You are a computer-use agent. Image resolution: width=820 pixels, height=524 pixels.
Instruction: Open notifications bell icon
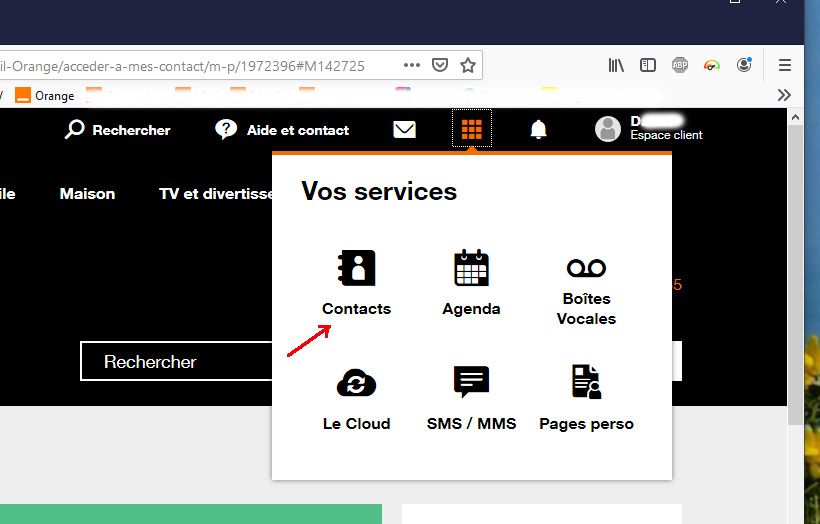click(x=538, y=129)
